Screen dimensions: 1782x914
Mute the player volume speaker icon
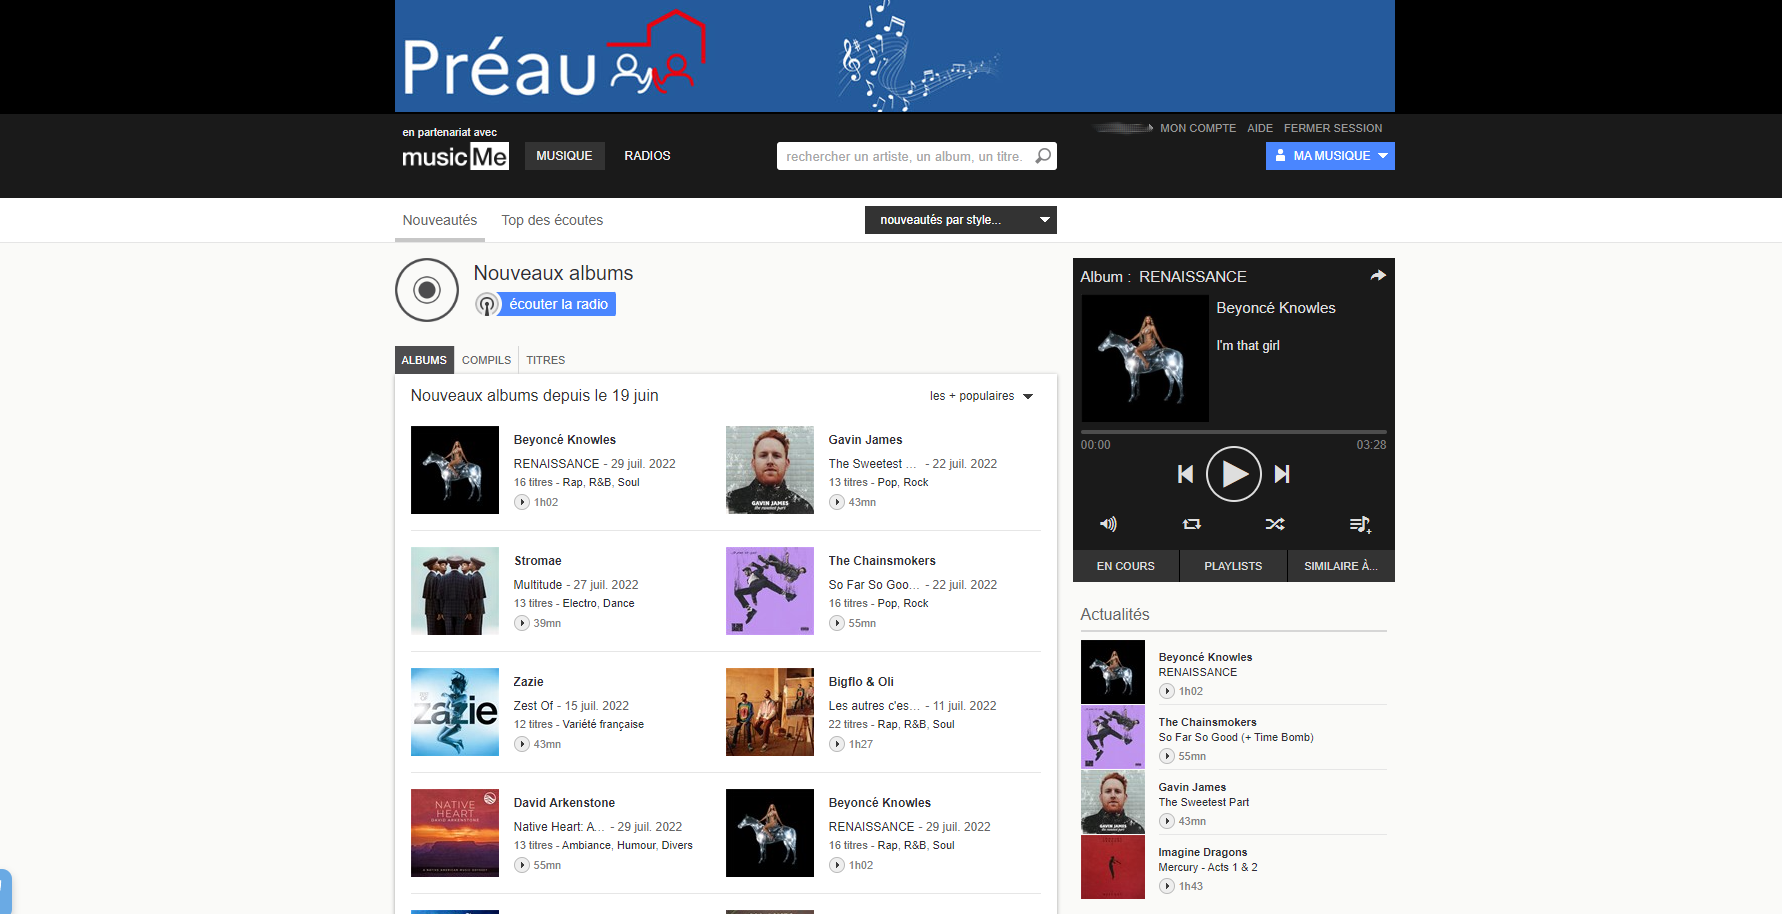point(1108,524)
